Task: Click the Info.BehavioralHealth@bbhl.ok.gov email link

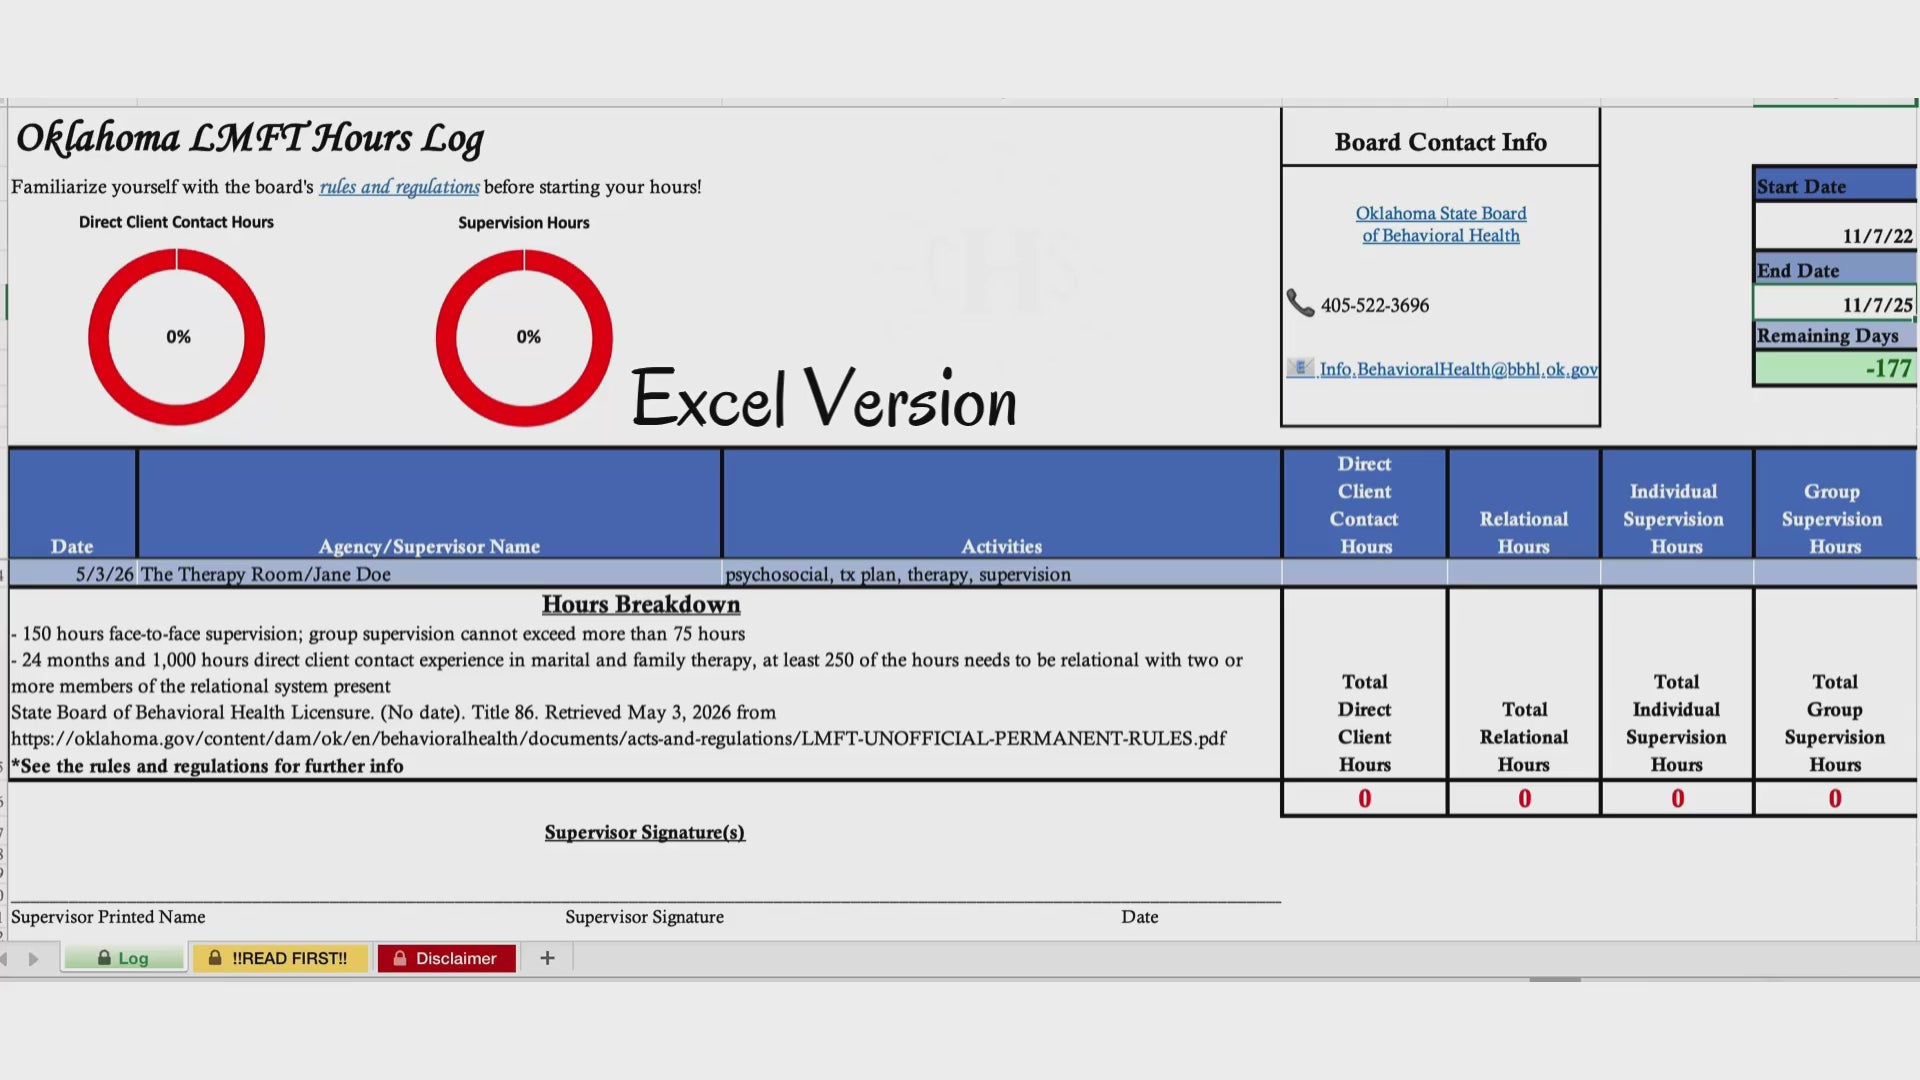Action: coord(1458,369)
